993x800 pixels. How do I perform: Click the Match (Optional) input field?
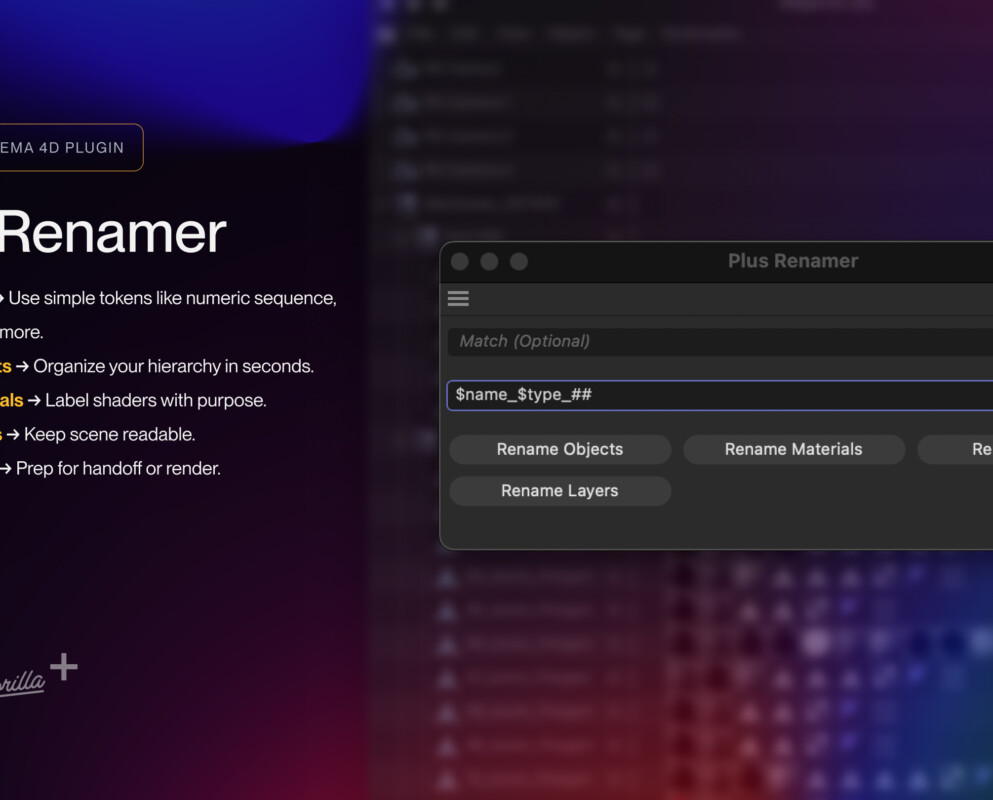tap(720, 341)
